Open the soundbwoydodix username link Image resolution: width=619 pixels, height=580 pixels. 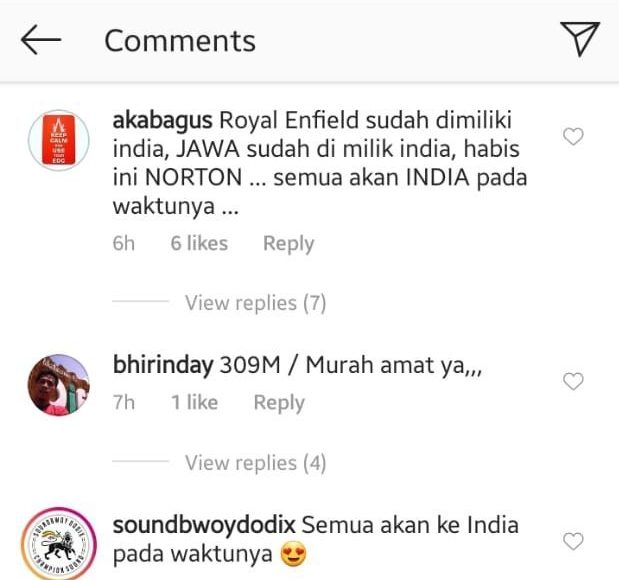click(204, 525)
